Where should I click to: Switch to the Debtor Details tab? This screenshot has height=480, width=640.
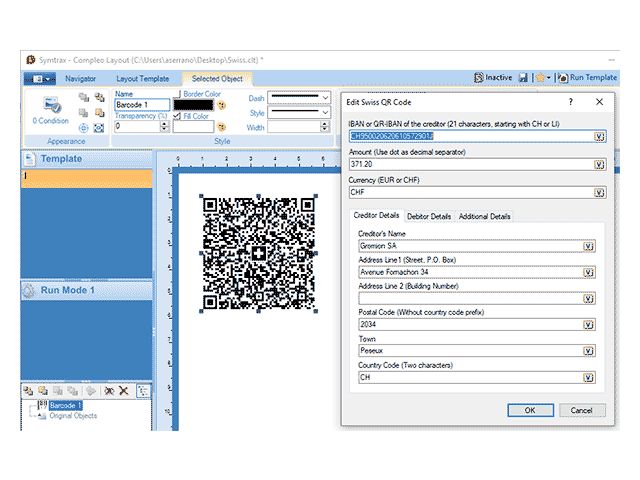(x=429, y=217)
